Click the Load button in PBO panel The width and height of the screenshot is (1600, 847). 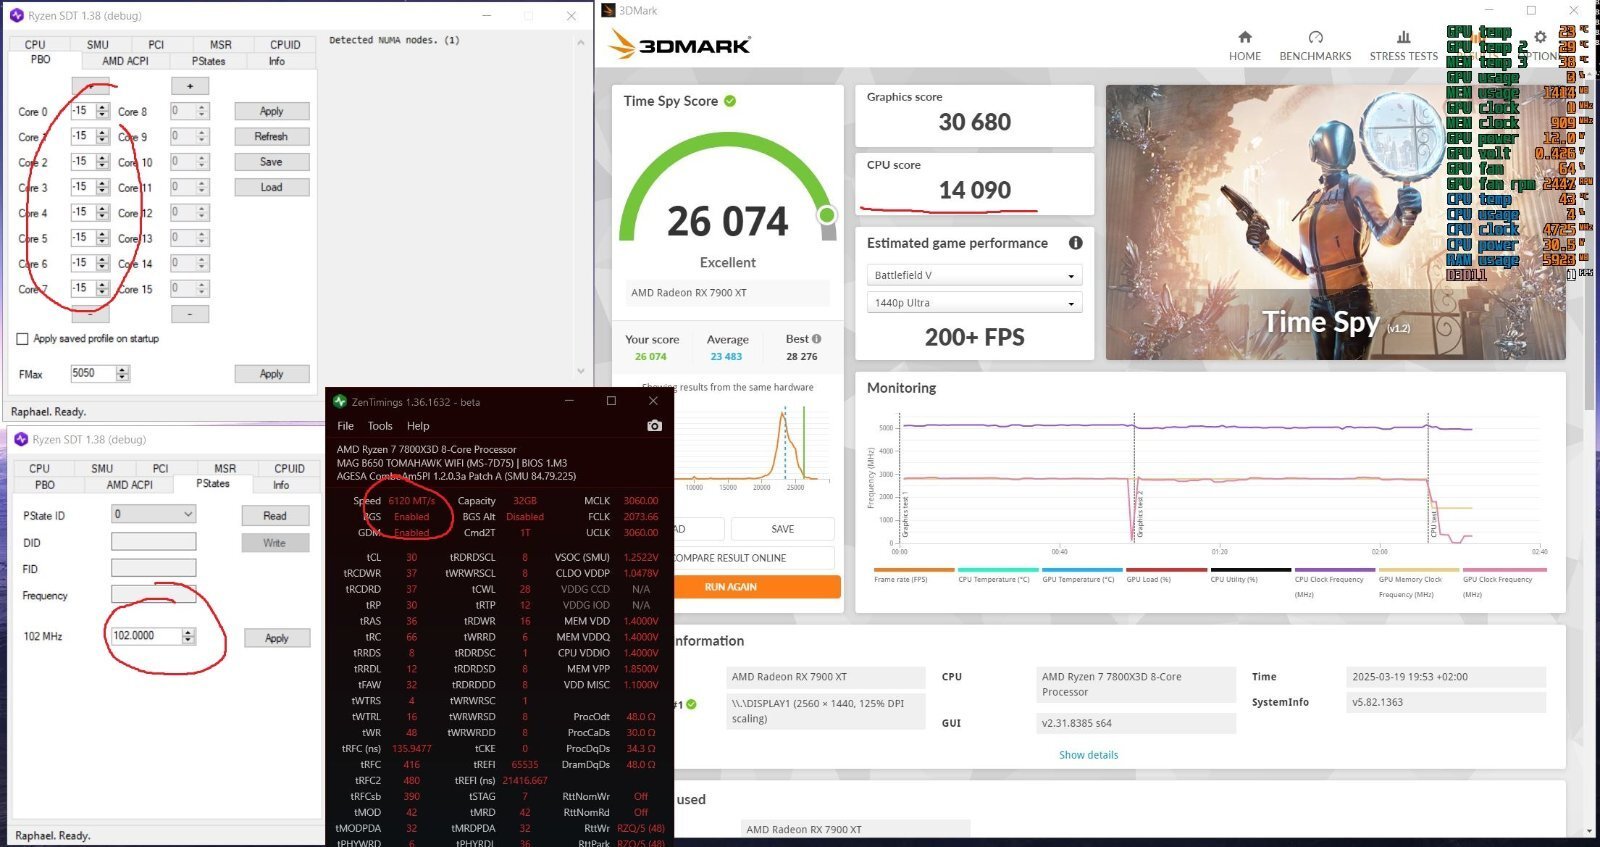[271, 187]
